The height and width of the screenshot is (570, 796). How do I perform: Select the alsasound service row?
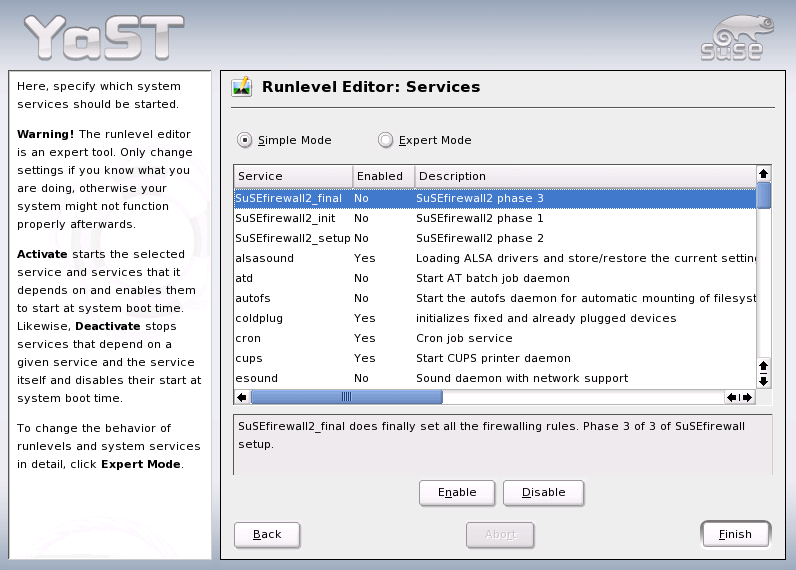[495, 258]
